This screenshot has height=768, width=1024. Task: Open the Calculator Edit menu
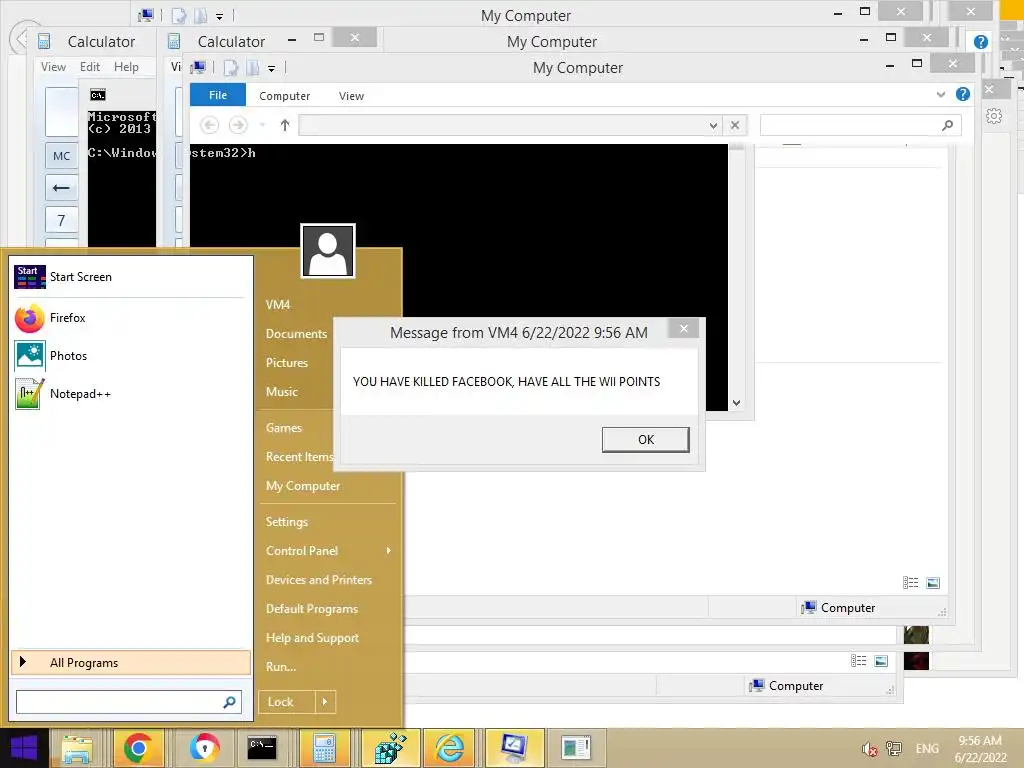pos(90,67)
